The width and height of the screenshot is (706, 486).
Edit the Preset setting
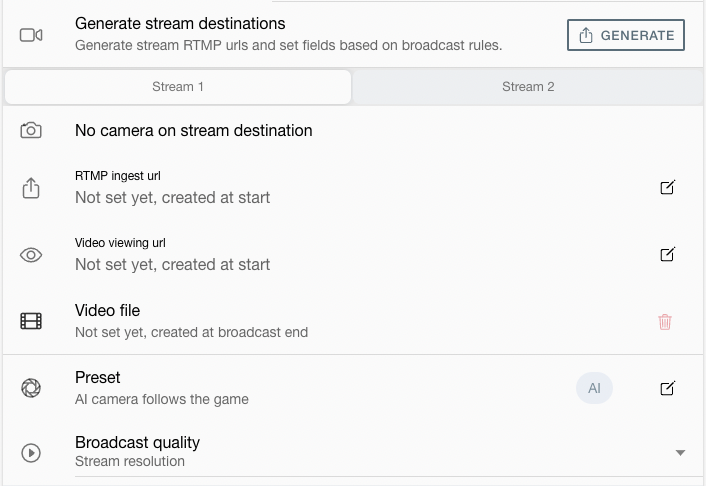coord(667,388)
